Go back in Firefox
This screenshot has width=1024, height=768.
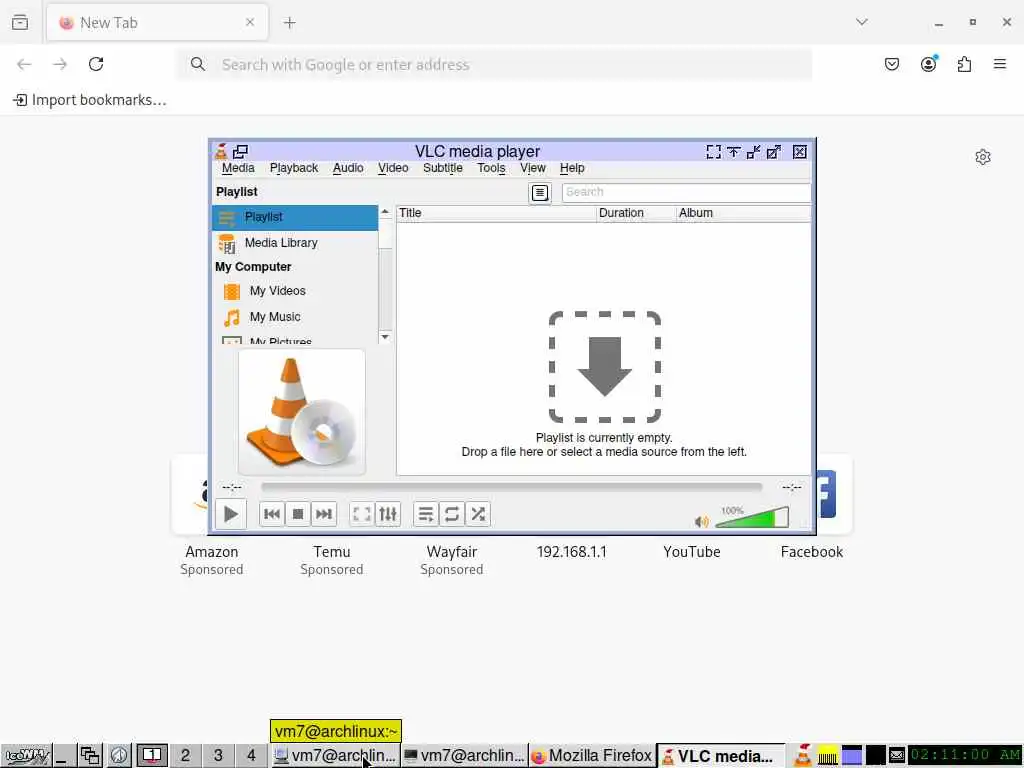tap(24, 64)
